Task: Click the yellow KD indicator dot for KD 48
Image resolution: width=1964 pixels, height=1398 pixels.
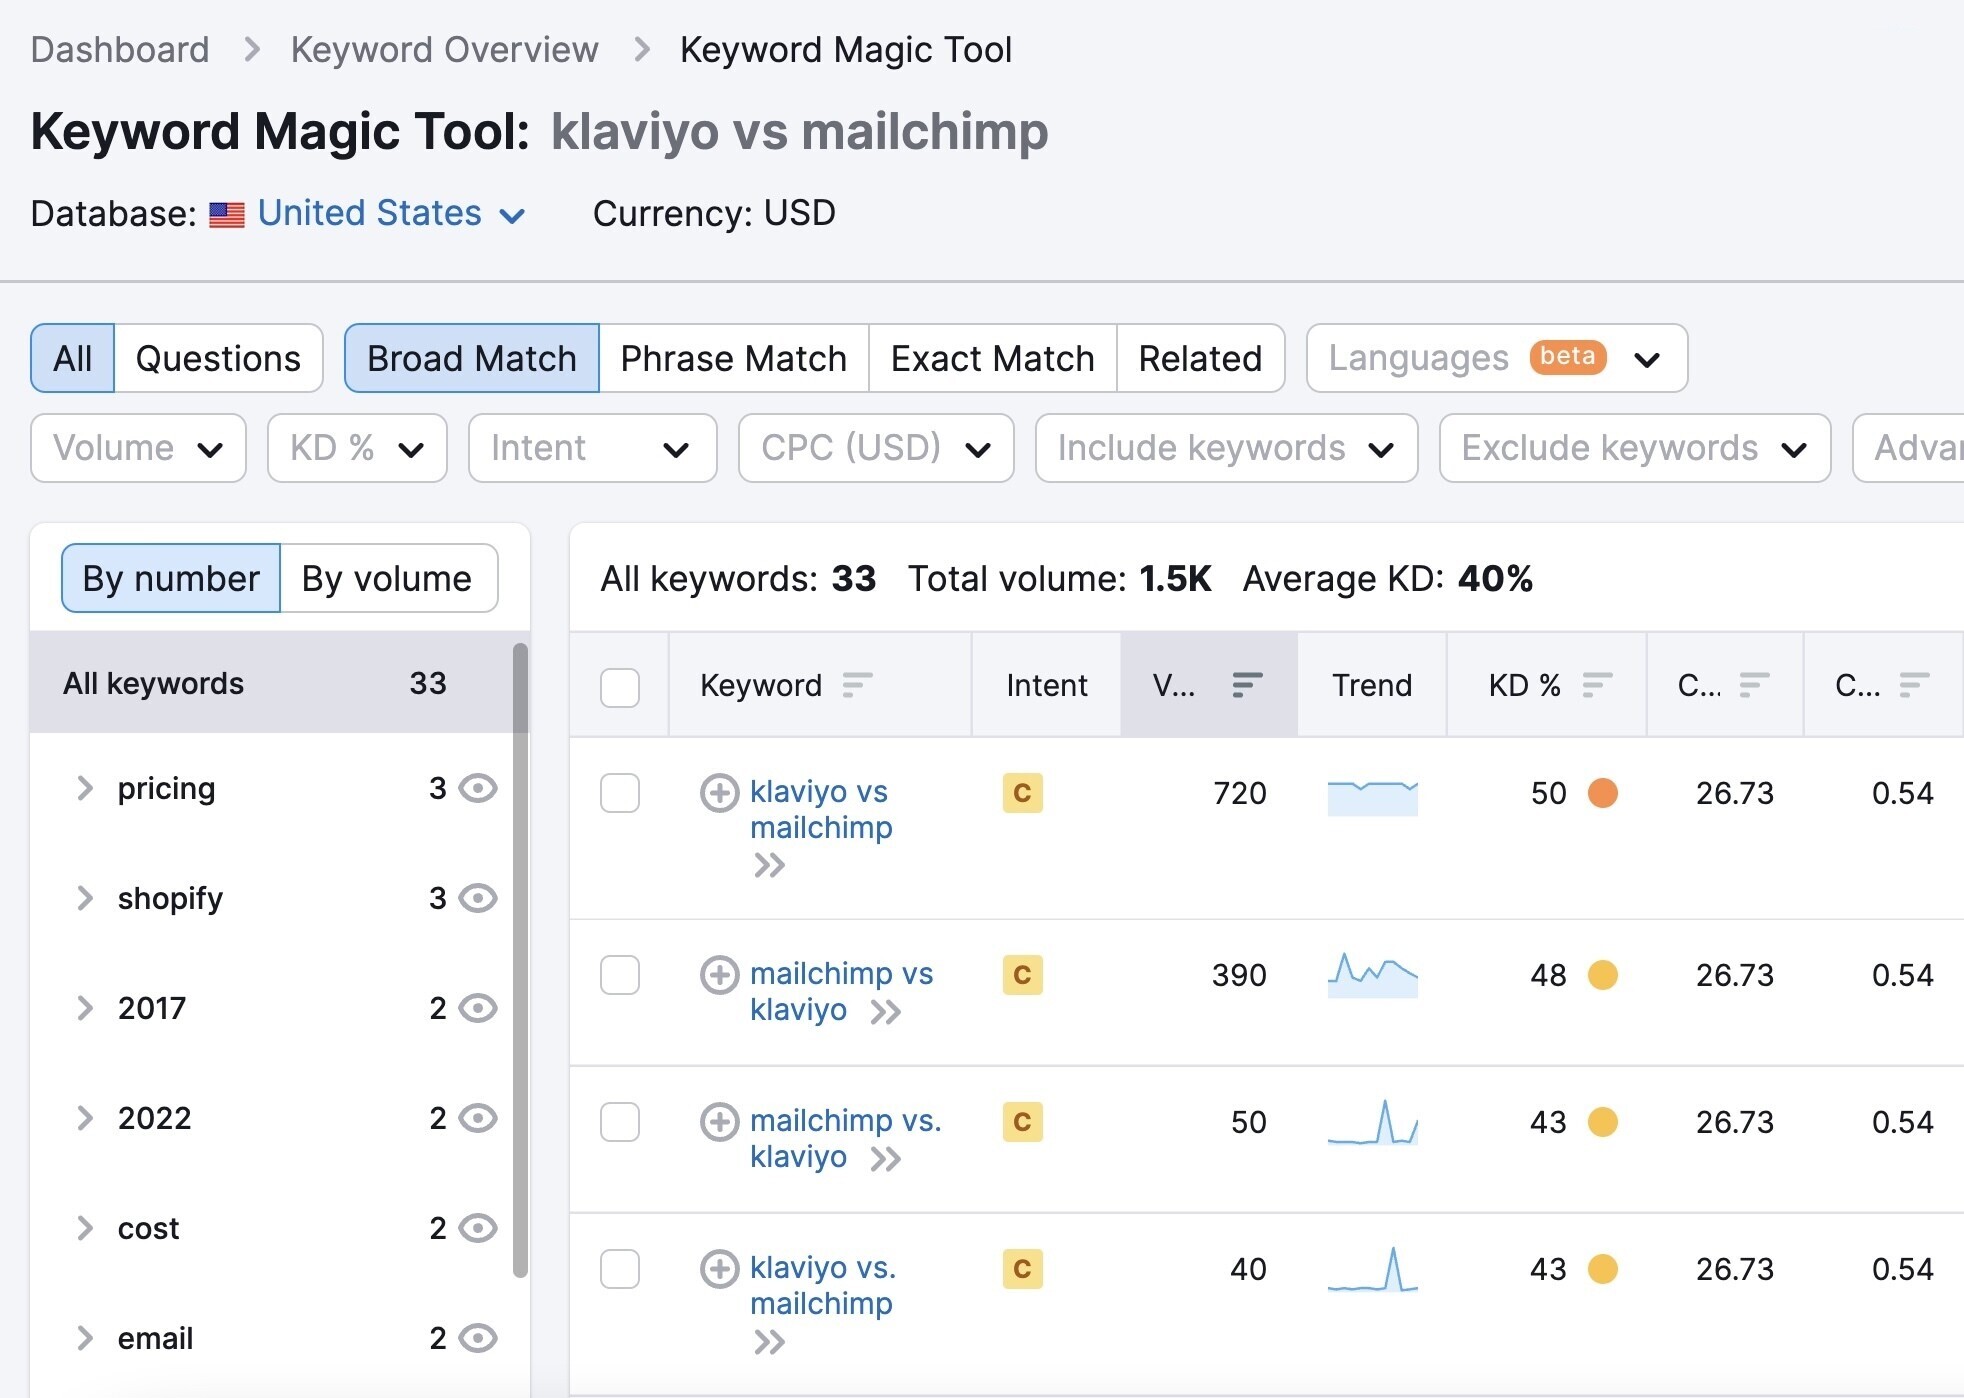Action: (x=1603, y=975)
